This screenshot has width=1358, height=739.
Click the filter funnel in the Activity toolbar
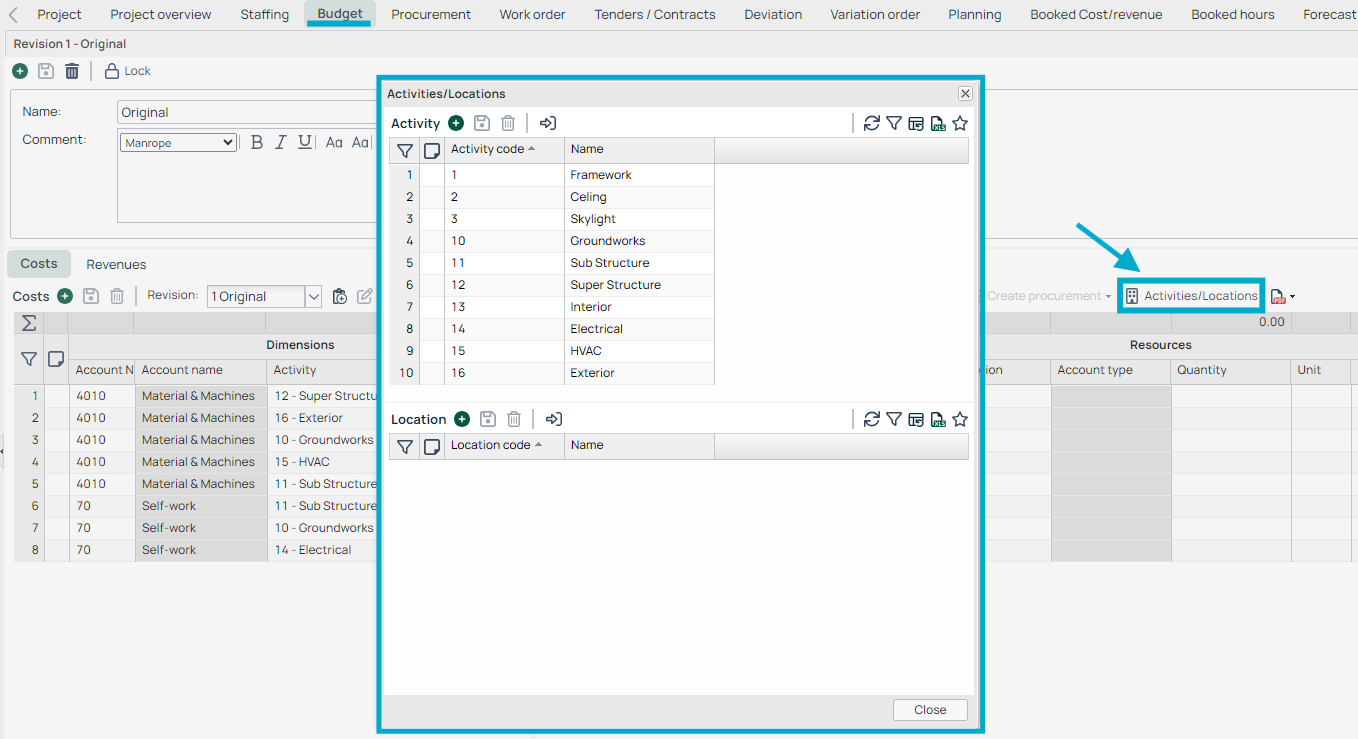pos(894,123)
